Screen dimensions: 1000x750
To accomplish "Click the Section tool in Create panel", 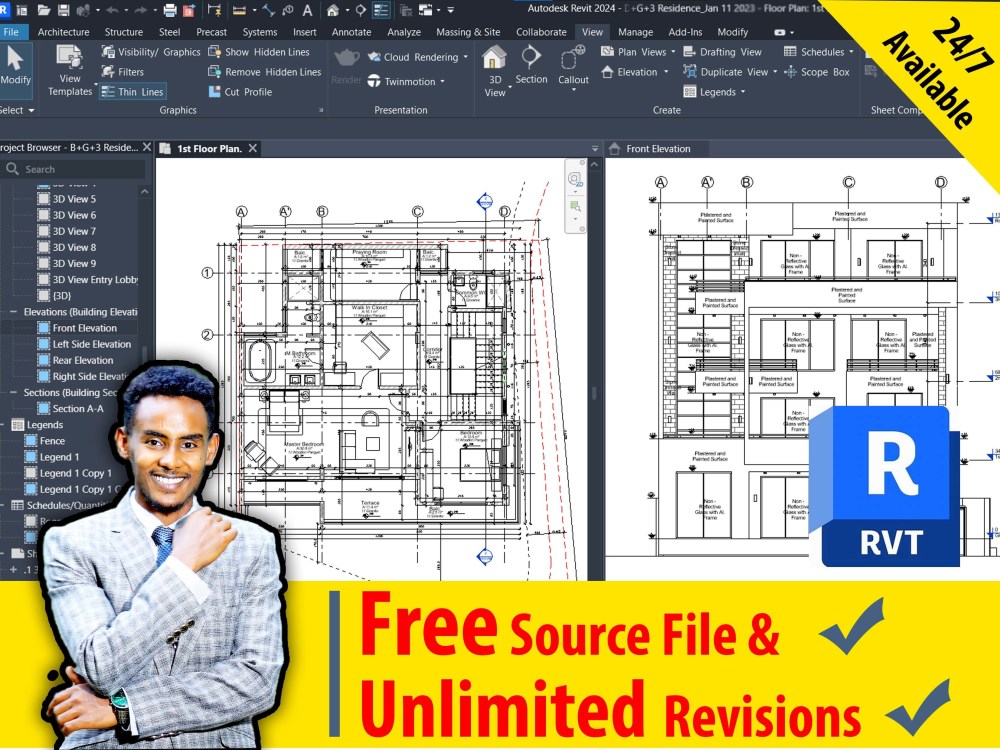I will click(x=531, y=66).
